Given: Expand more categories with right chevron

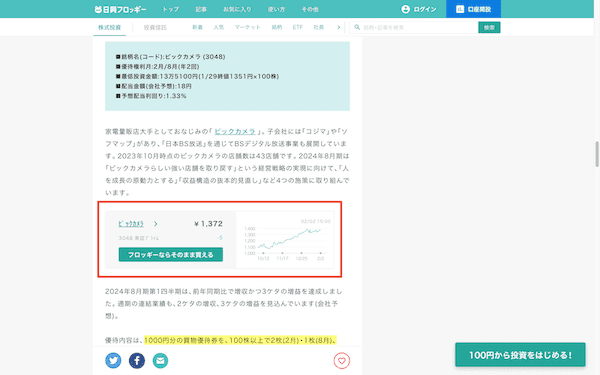Looking at the screenshot, I should [x=339, y=27].
